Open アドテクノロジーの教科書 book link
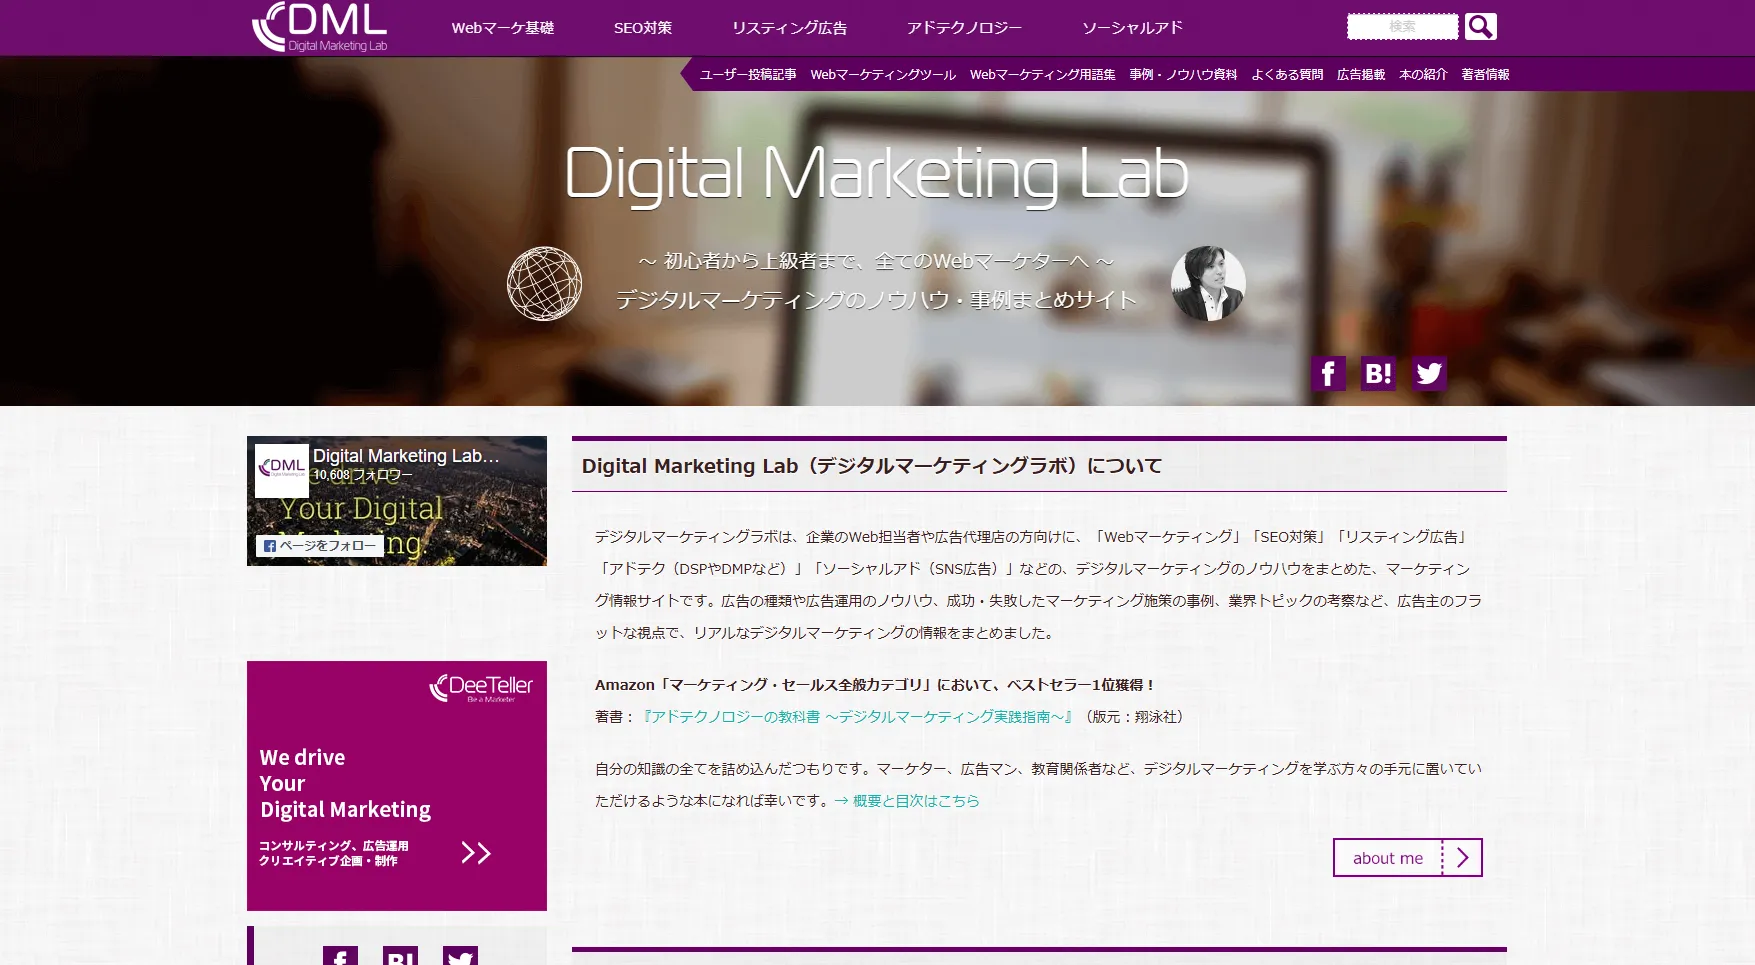 (x=858, y=717)
